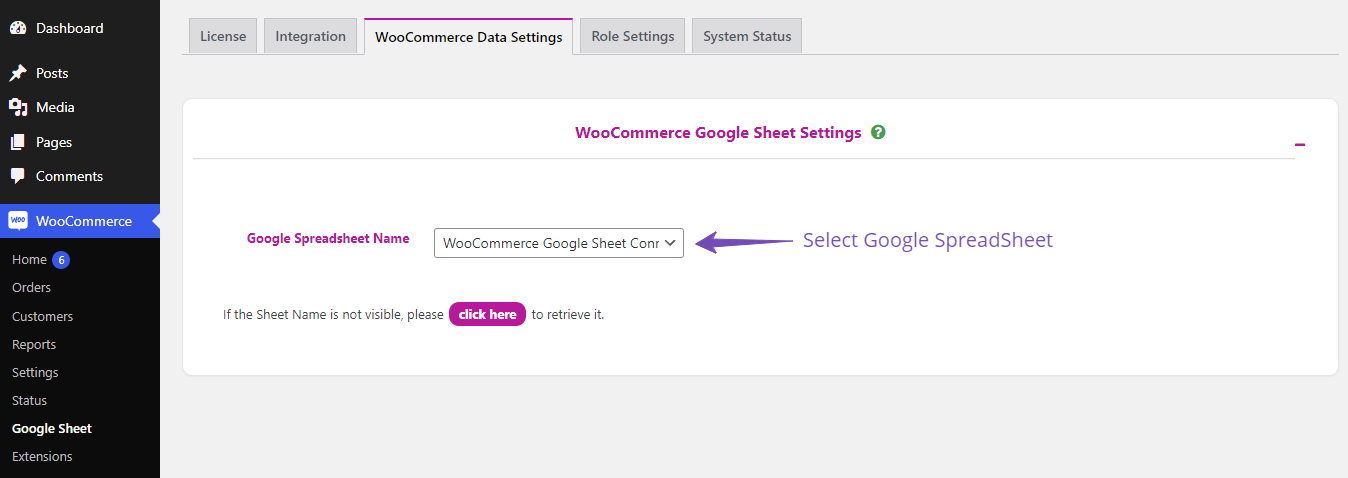The width and height of the screenshot is (1348, 478).
Task: Open the Reports submenu item
Action: click(x=34, y=344)
